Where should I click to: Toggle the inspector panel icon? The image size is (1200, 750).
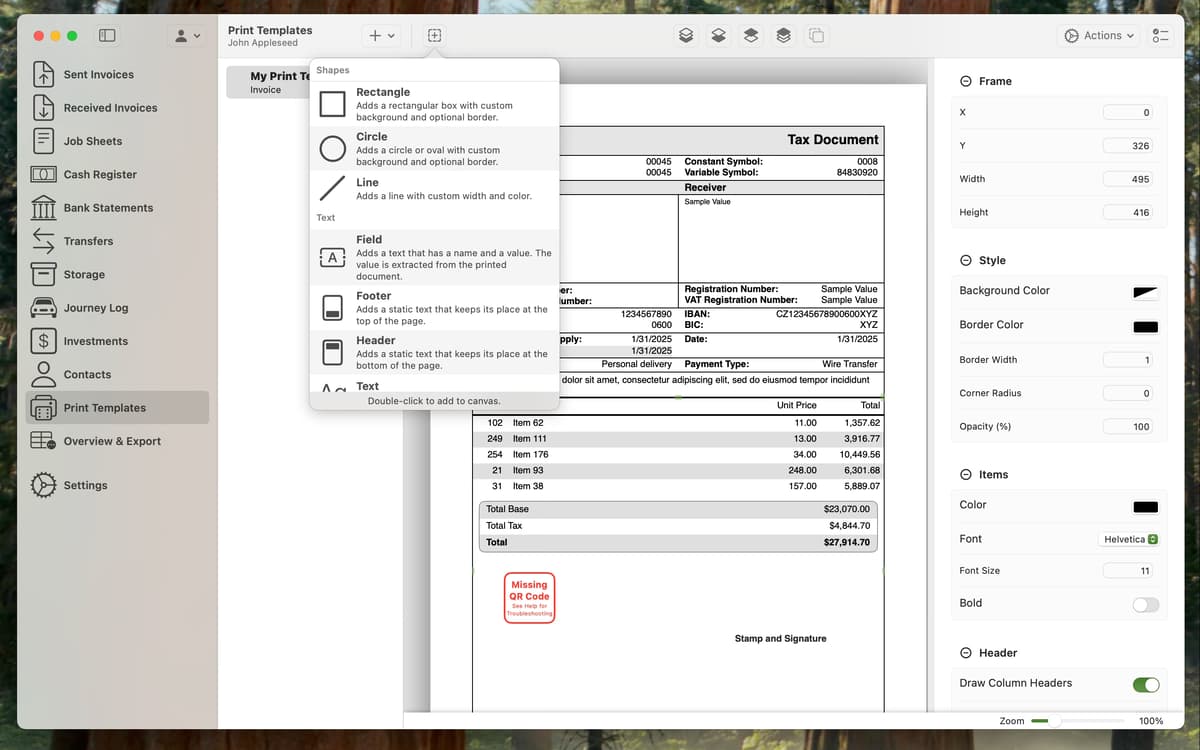[x=1160, y=36]
